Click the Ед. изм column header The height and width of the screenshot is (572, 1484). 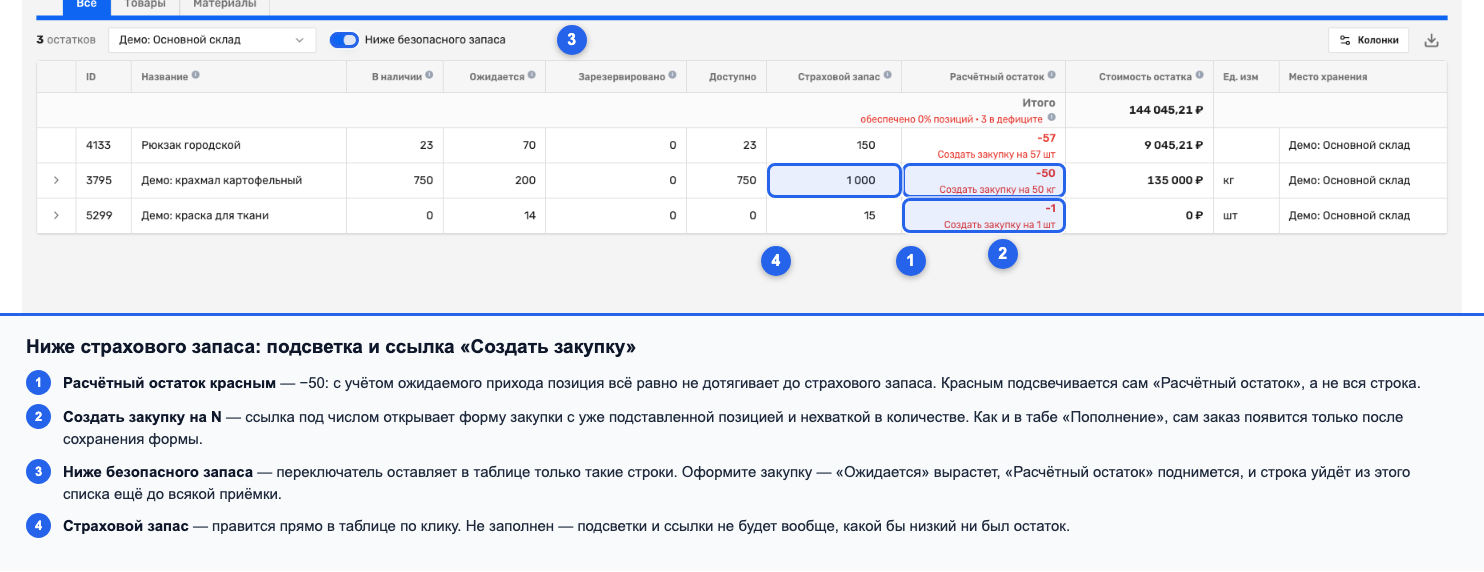click(1246, 77)
